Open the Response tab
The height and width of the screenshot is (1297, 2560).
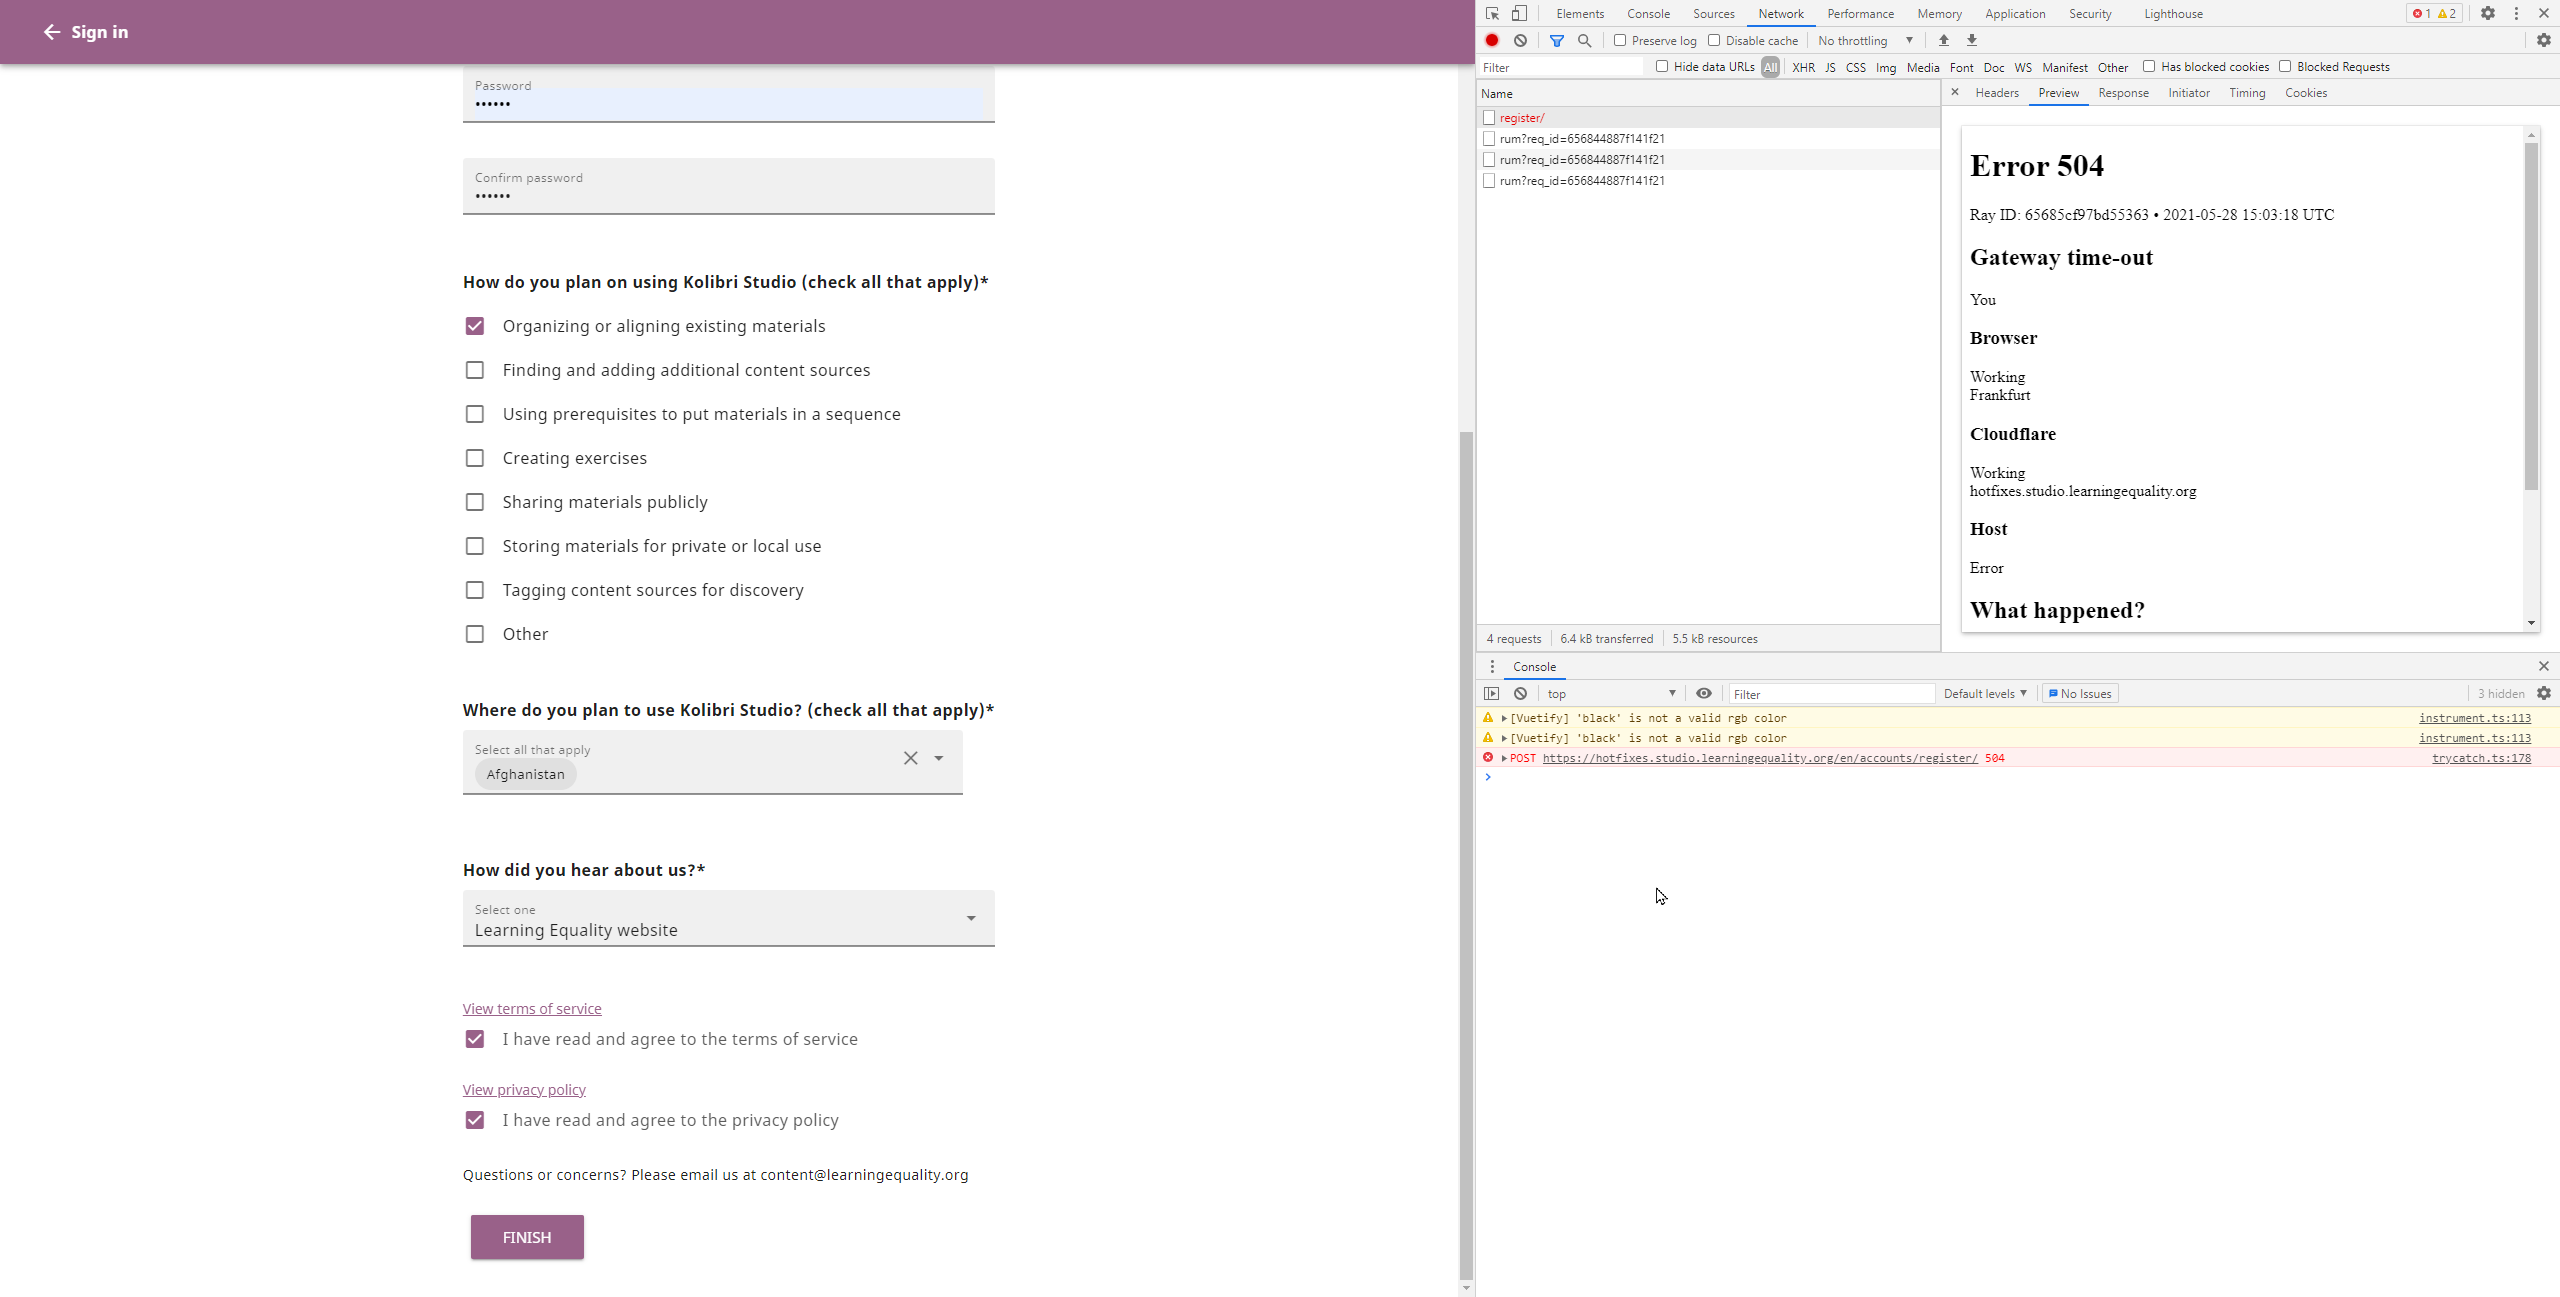click(2123, 93)
